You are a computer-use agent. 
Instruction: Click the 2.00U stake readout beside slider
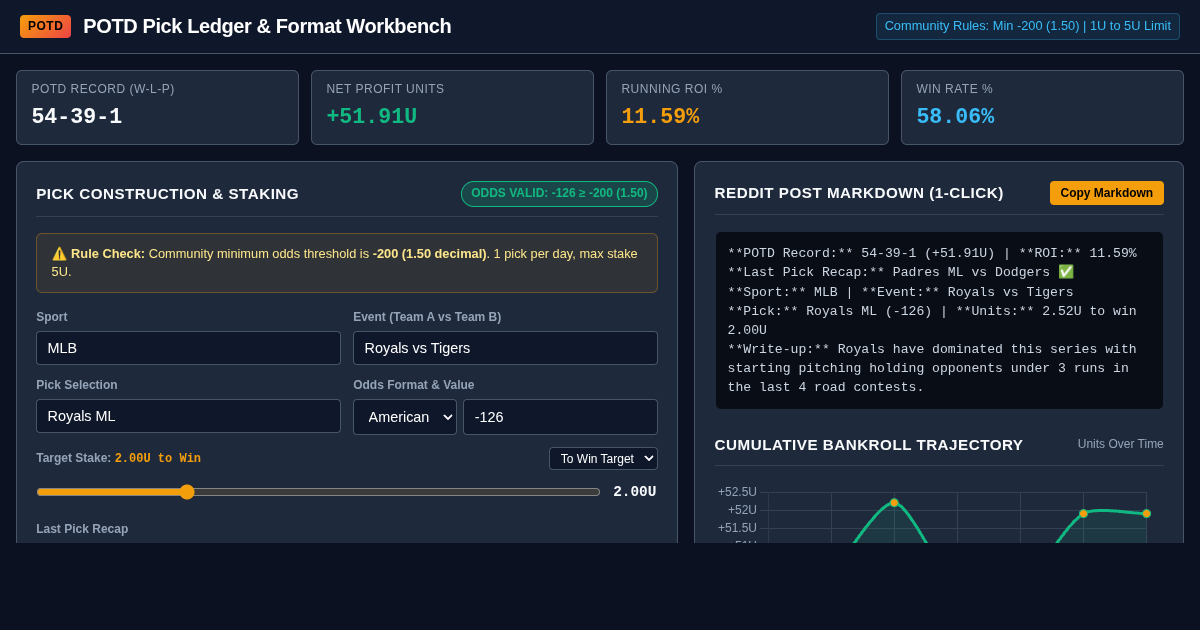pyautogui.click(x=635, y=492)
